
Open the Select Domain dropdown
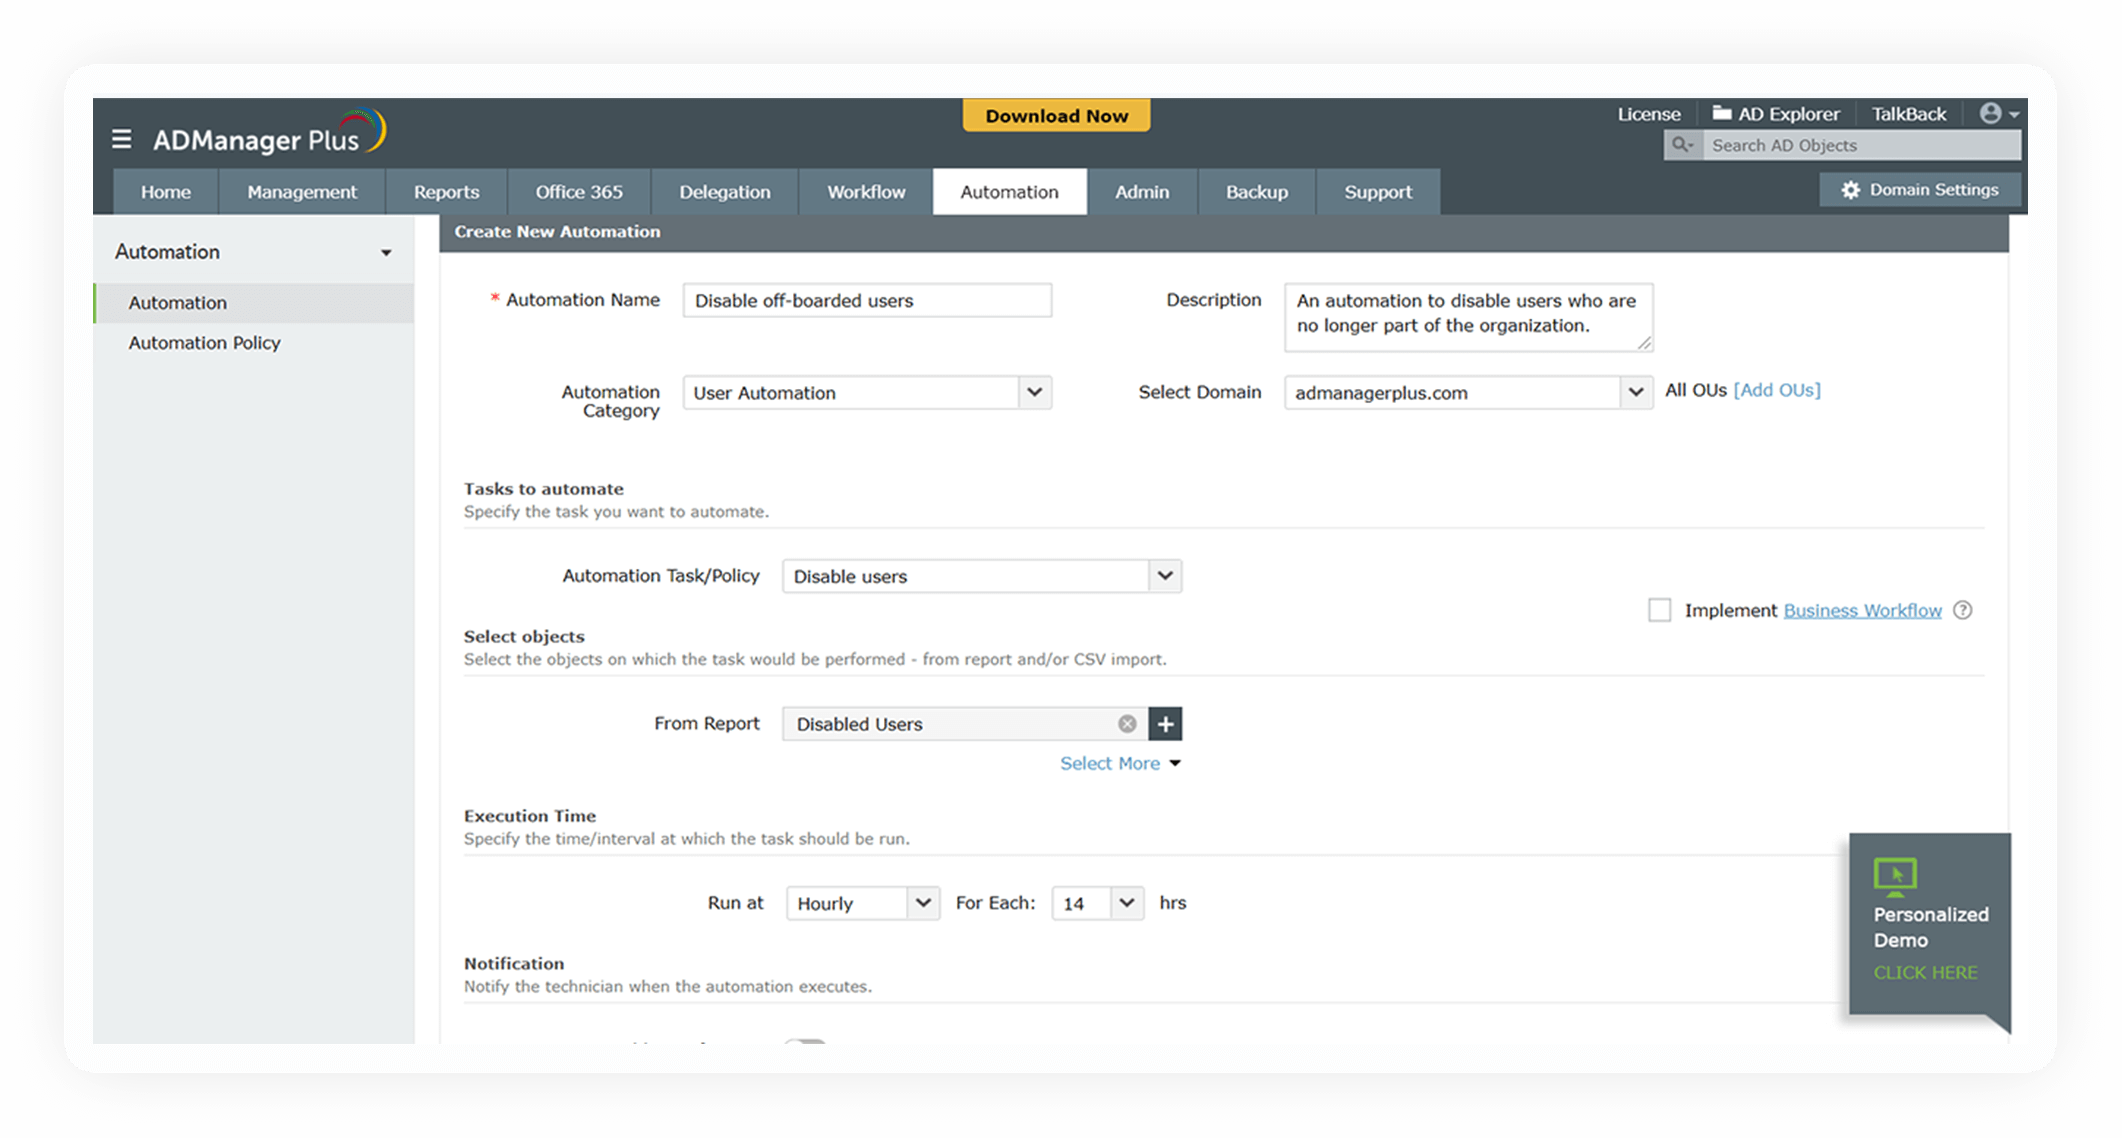coord(1635,392)
